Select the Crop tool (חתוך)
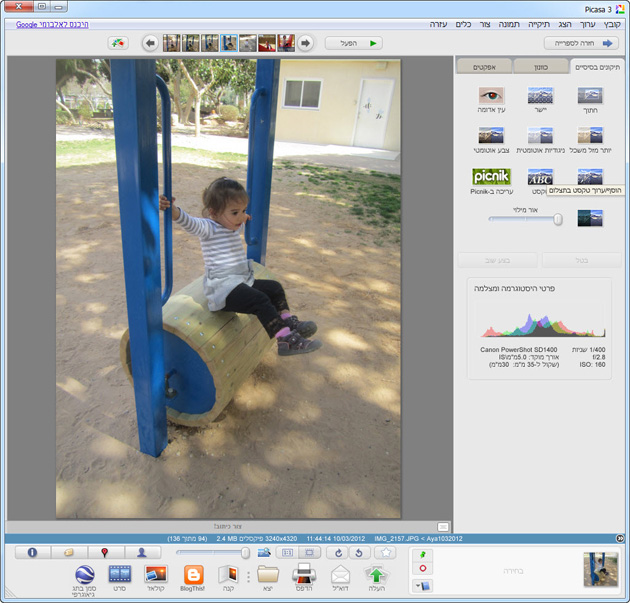The height and width of the screenshot is (603, 630). 590,96
